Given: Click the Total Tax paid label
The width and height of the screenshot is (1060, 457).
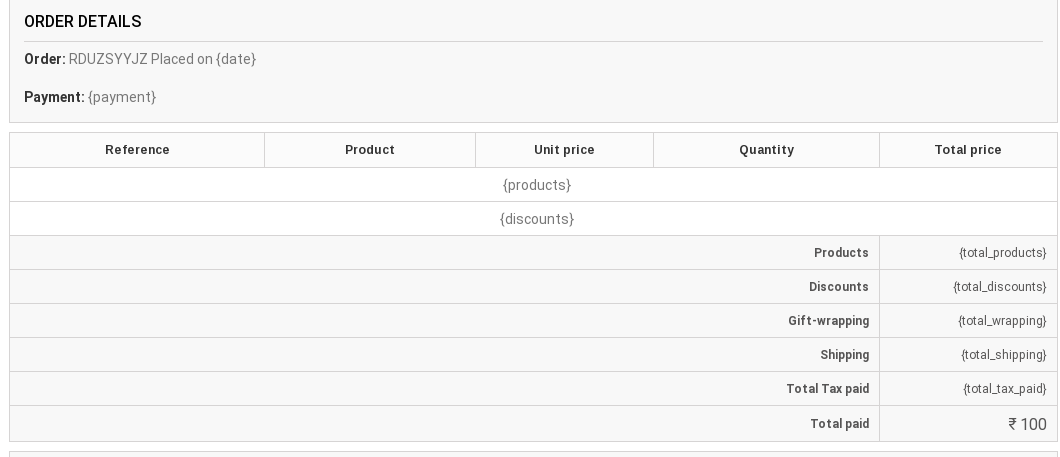Looking at the screenshot, I should click(827, 389).
